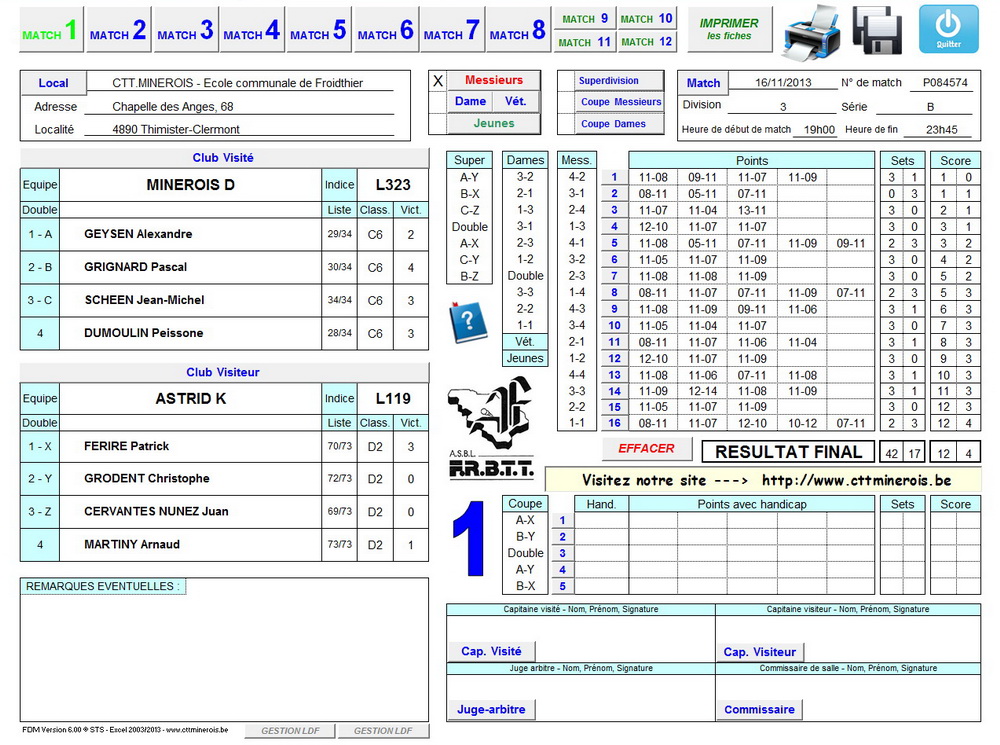Open the blue help book icon
The height and width of the screenshot is (745, 1000).
click(467, 320)
